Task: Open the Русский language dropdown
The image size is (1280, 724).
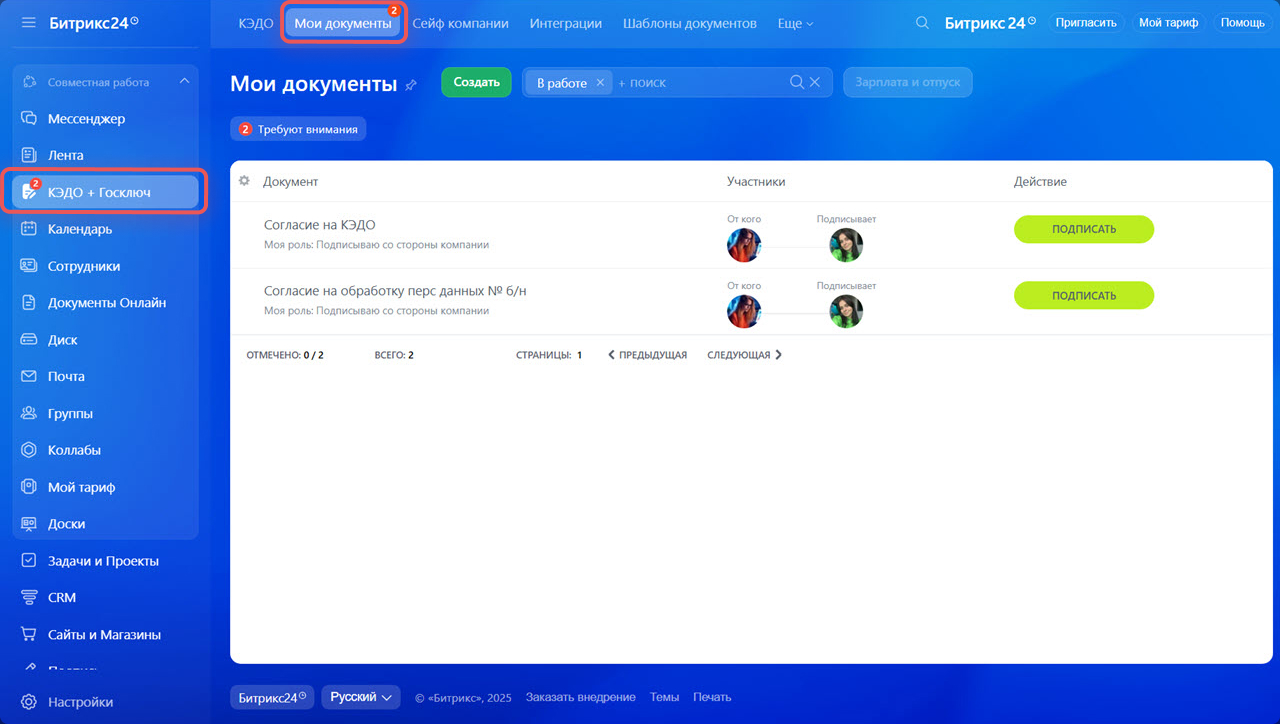Action: (x=361, y=697)
